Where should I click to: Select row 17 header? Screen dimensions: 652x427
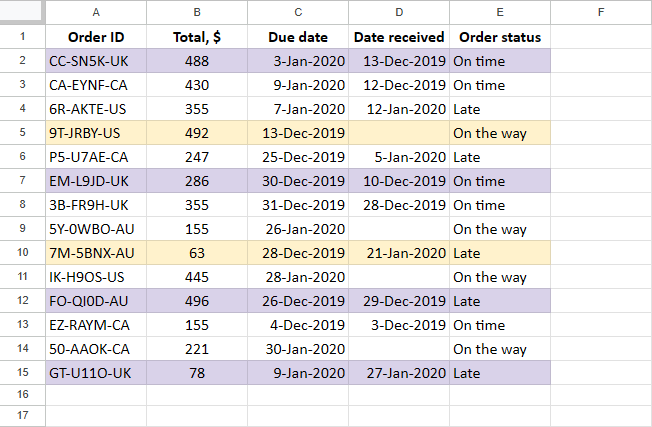coord(21,415)
